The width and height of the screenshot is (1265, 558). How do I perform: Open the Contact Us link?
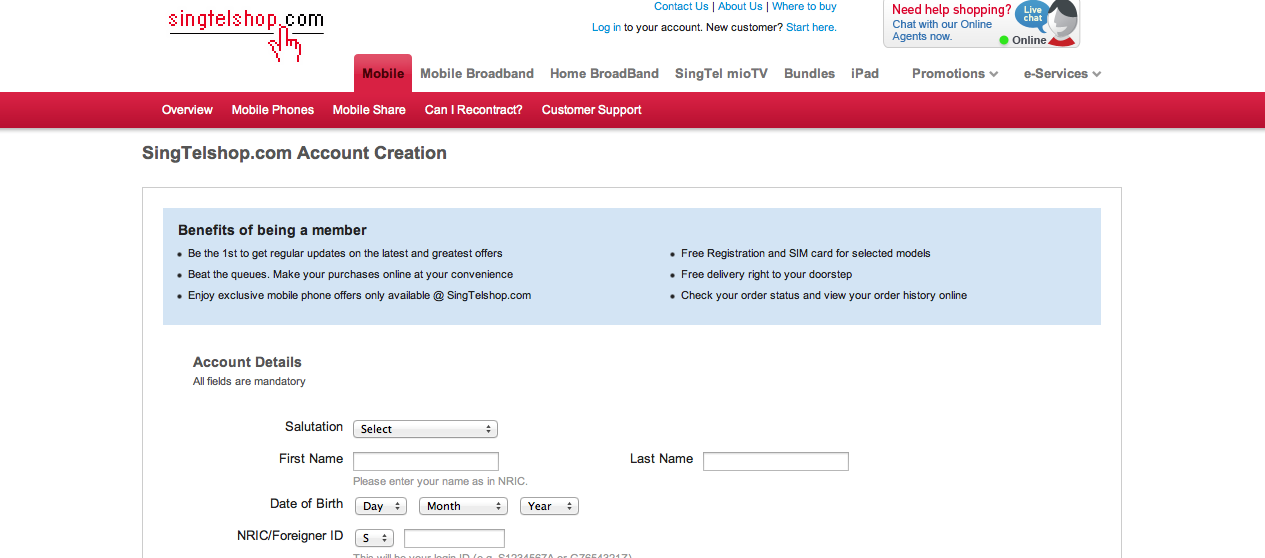(681, 6)
